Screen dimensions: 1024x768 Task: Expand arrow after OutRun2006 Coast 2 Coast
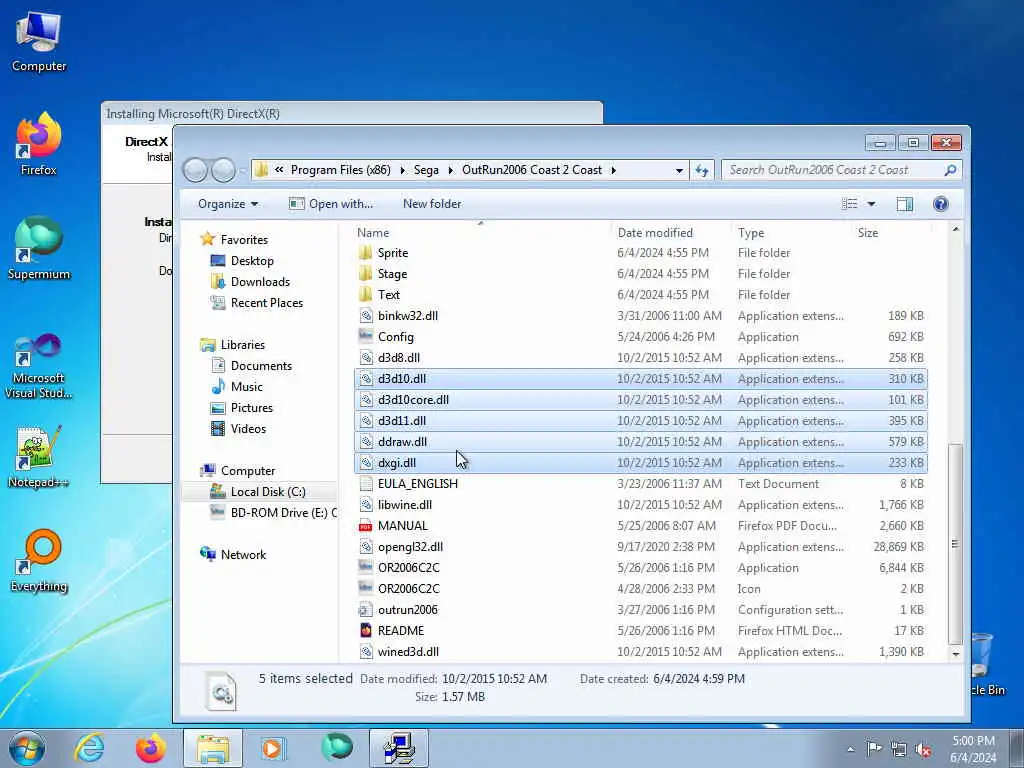click(x=613, y=170)
